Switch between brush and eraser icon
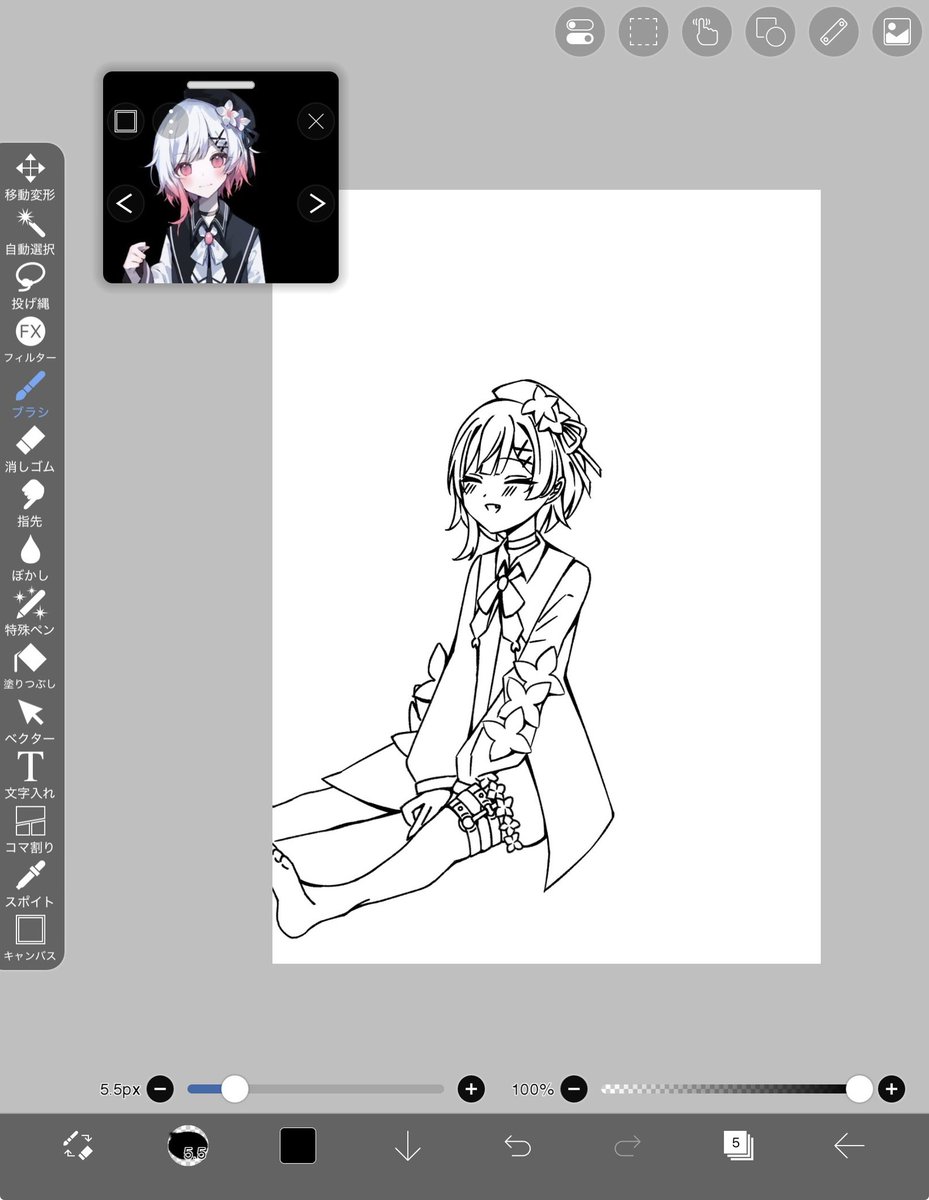929x1200 pixels. point(77,1145)
